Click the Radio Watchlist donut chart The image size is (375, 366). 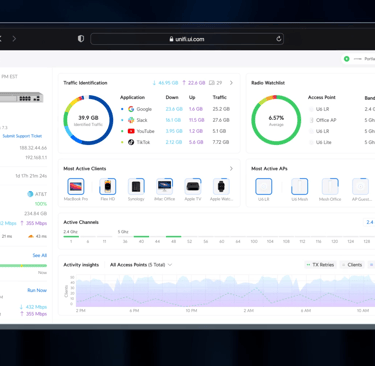coord(276,120)
